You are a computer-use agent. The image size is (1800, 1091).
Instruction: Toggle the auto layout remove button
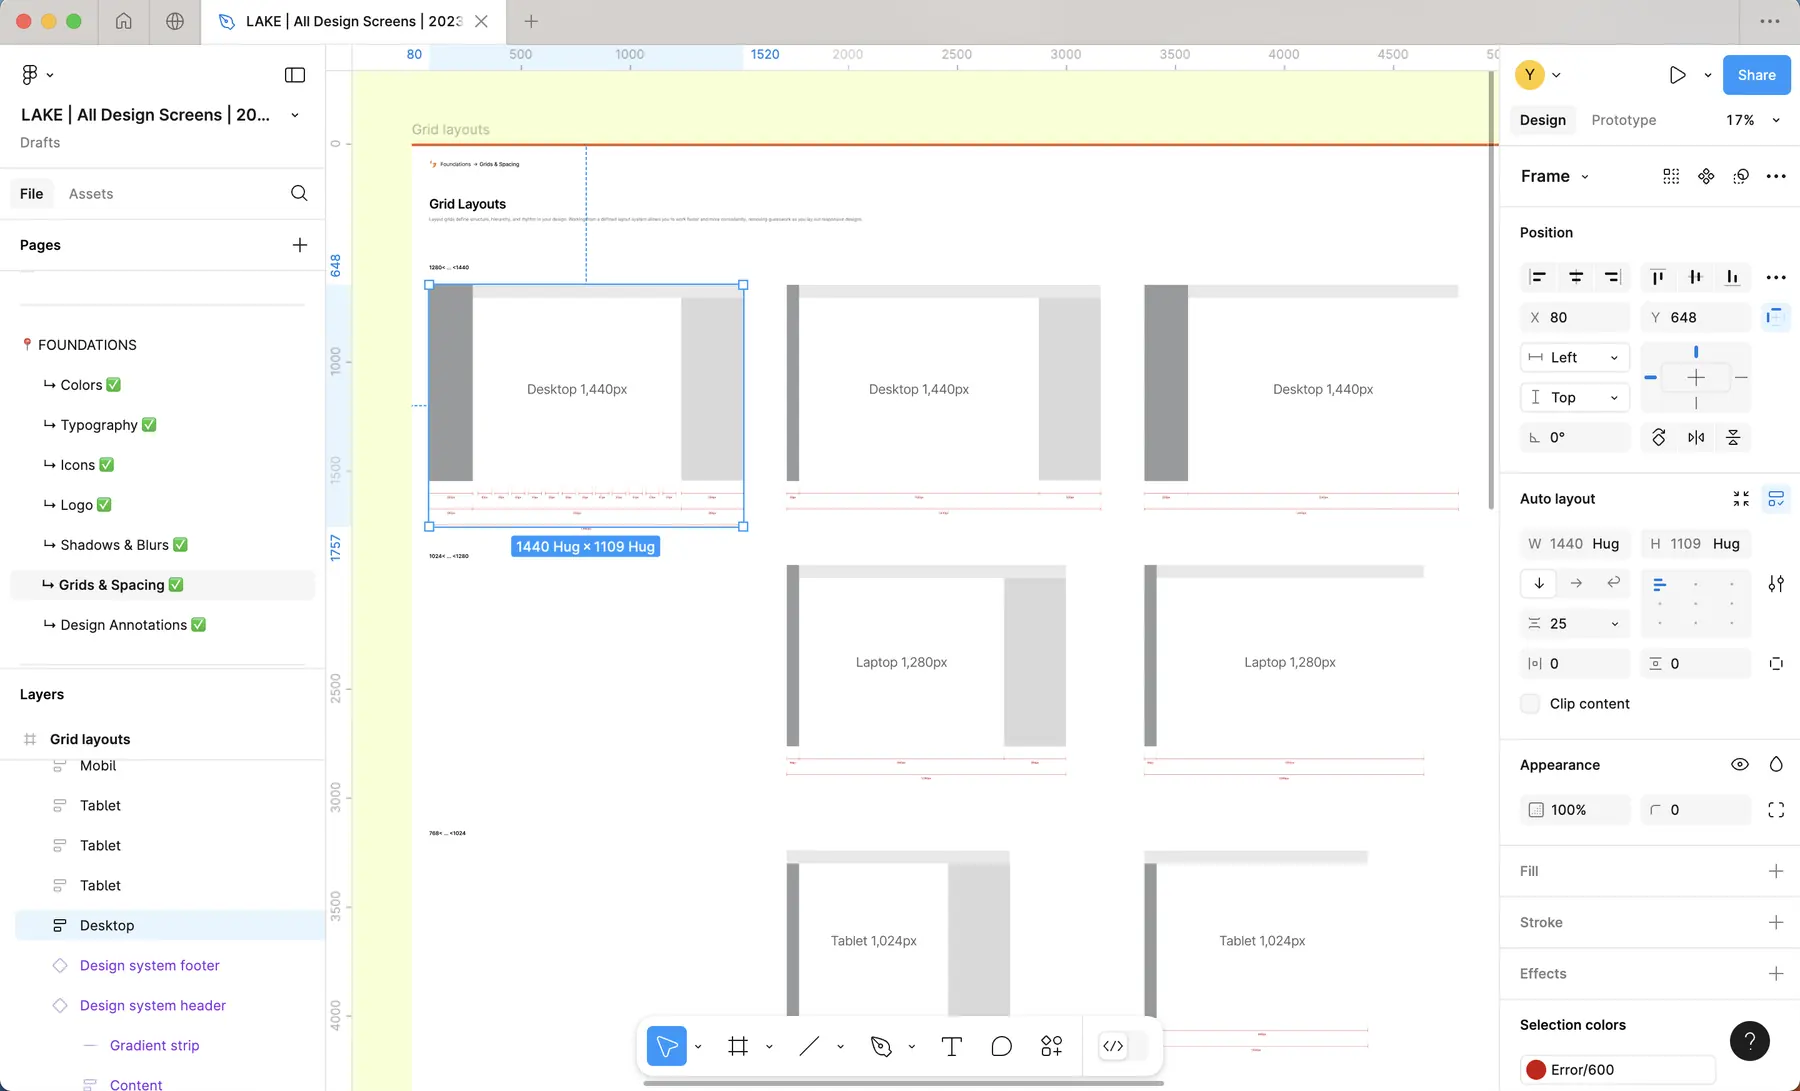pyautogui.click(x=1776, y=498)
